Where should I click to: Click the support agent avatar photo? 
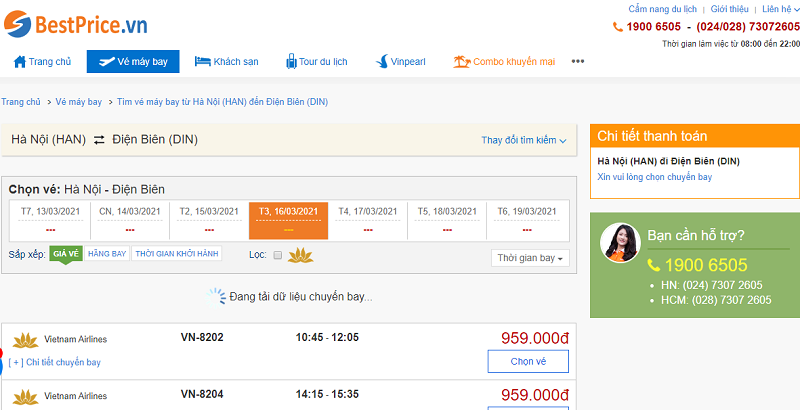coord(620,243)
